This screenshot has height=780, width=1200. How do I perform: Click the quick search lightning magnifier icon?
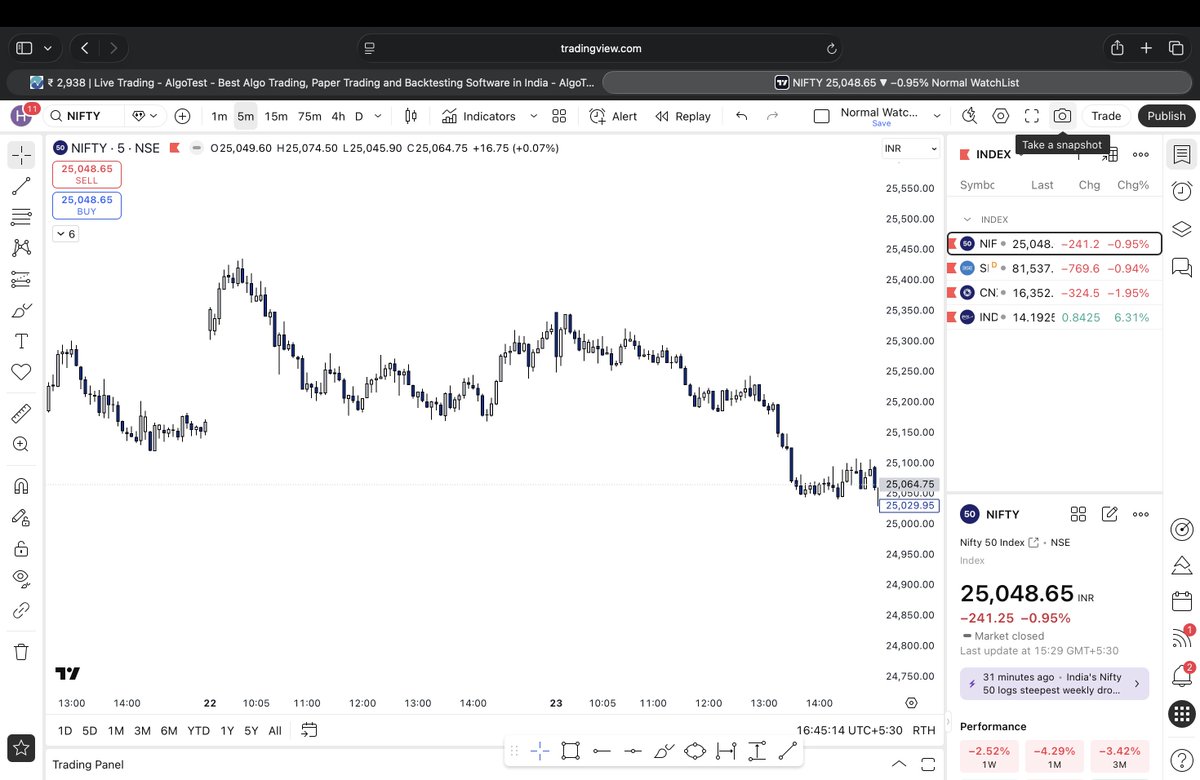(969, 116)
